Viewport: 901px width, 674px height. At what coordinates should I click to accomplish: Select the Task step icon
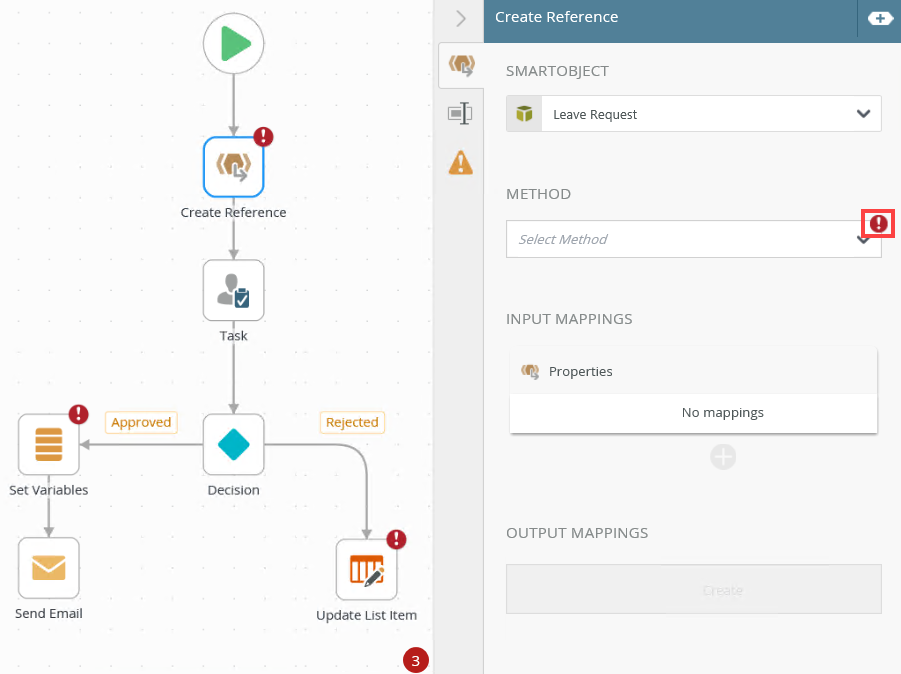click(x=233, y=290)
